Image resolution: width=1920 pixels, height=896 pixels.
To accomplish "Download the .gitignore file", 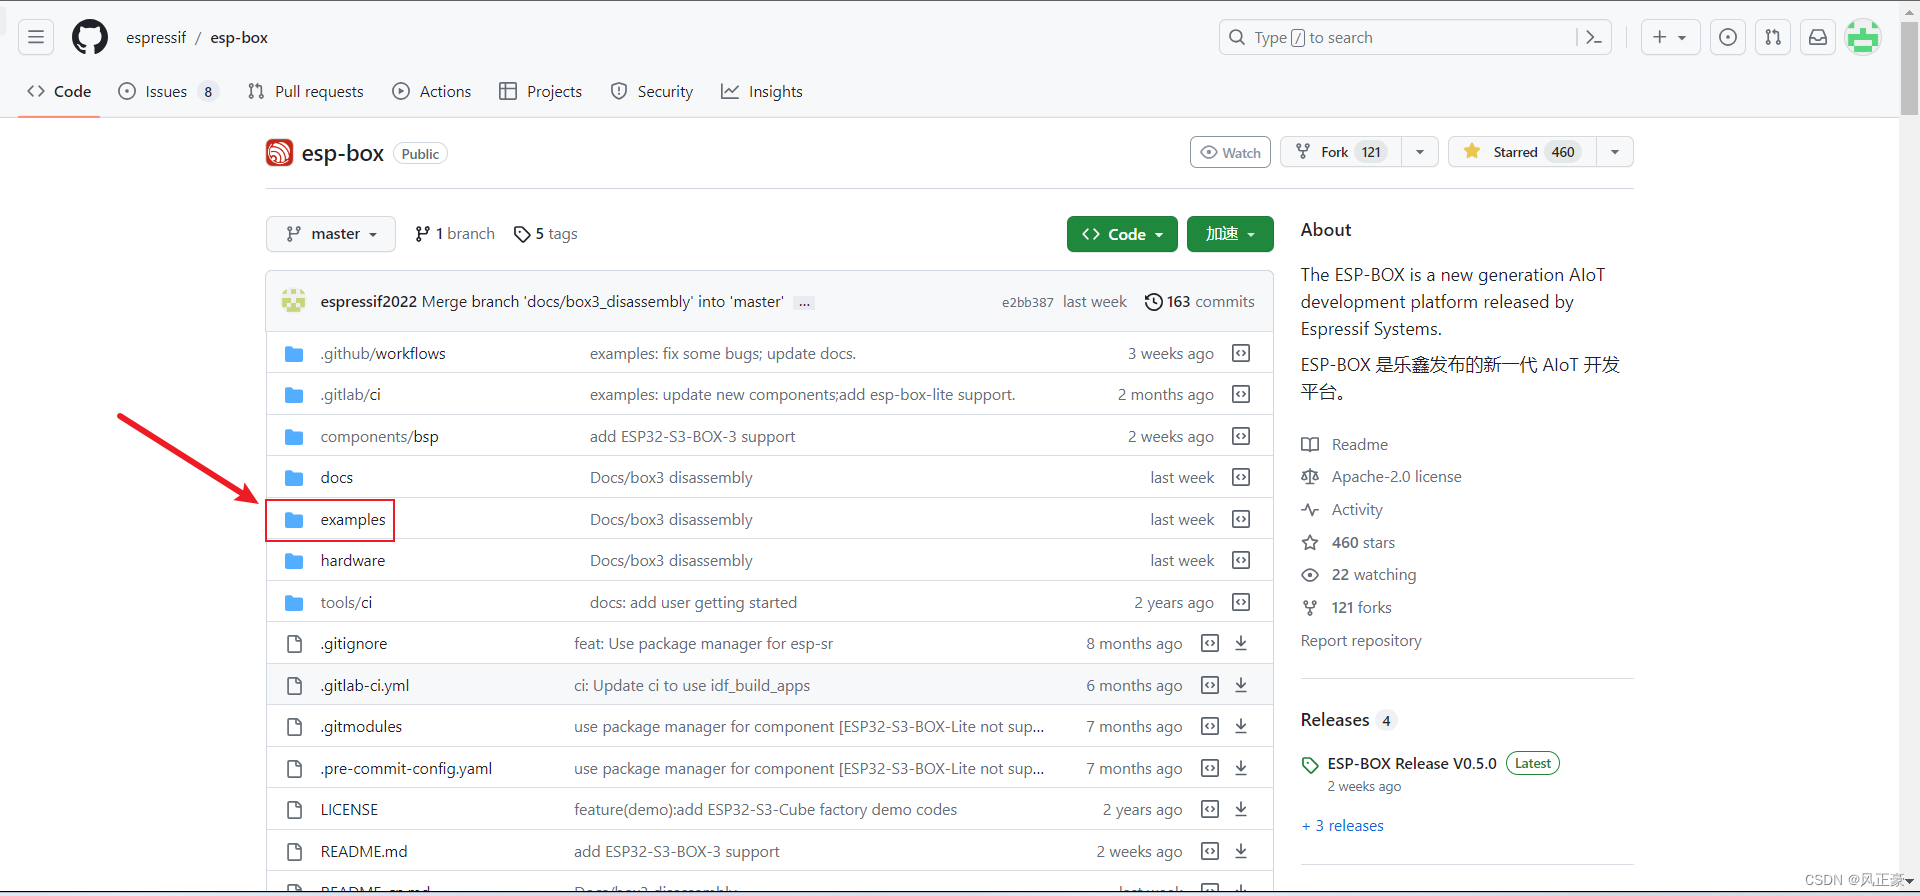I will point(1241,643).
